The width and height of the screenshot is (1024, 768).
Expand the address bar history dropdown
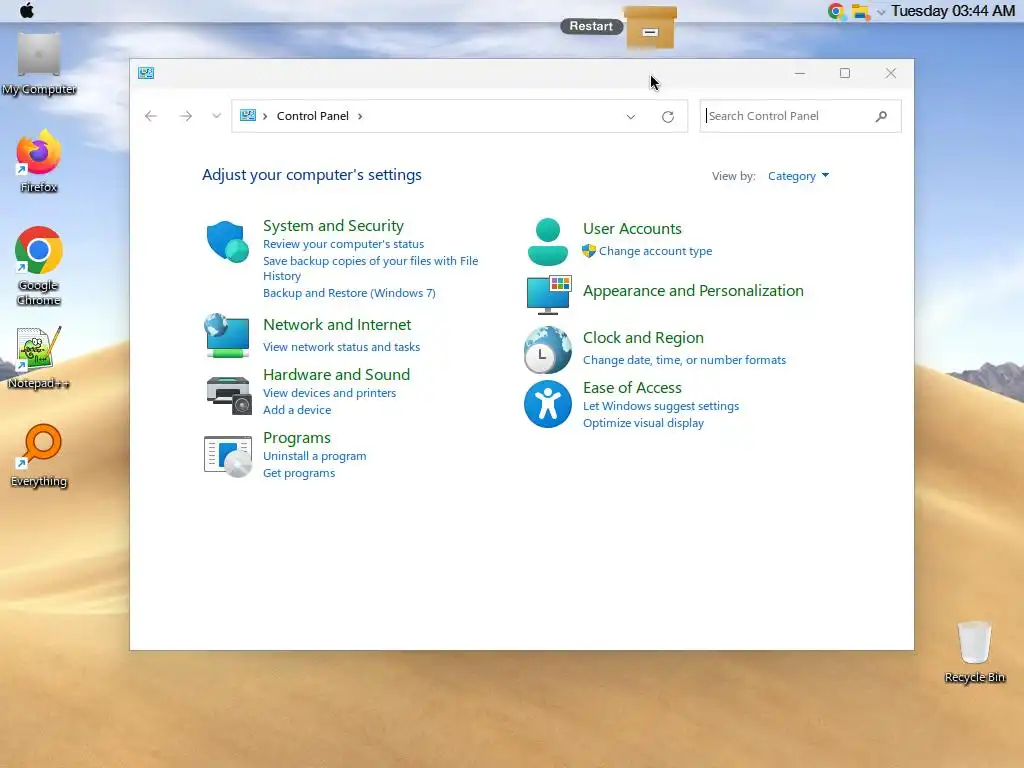631,116
